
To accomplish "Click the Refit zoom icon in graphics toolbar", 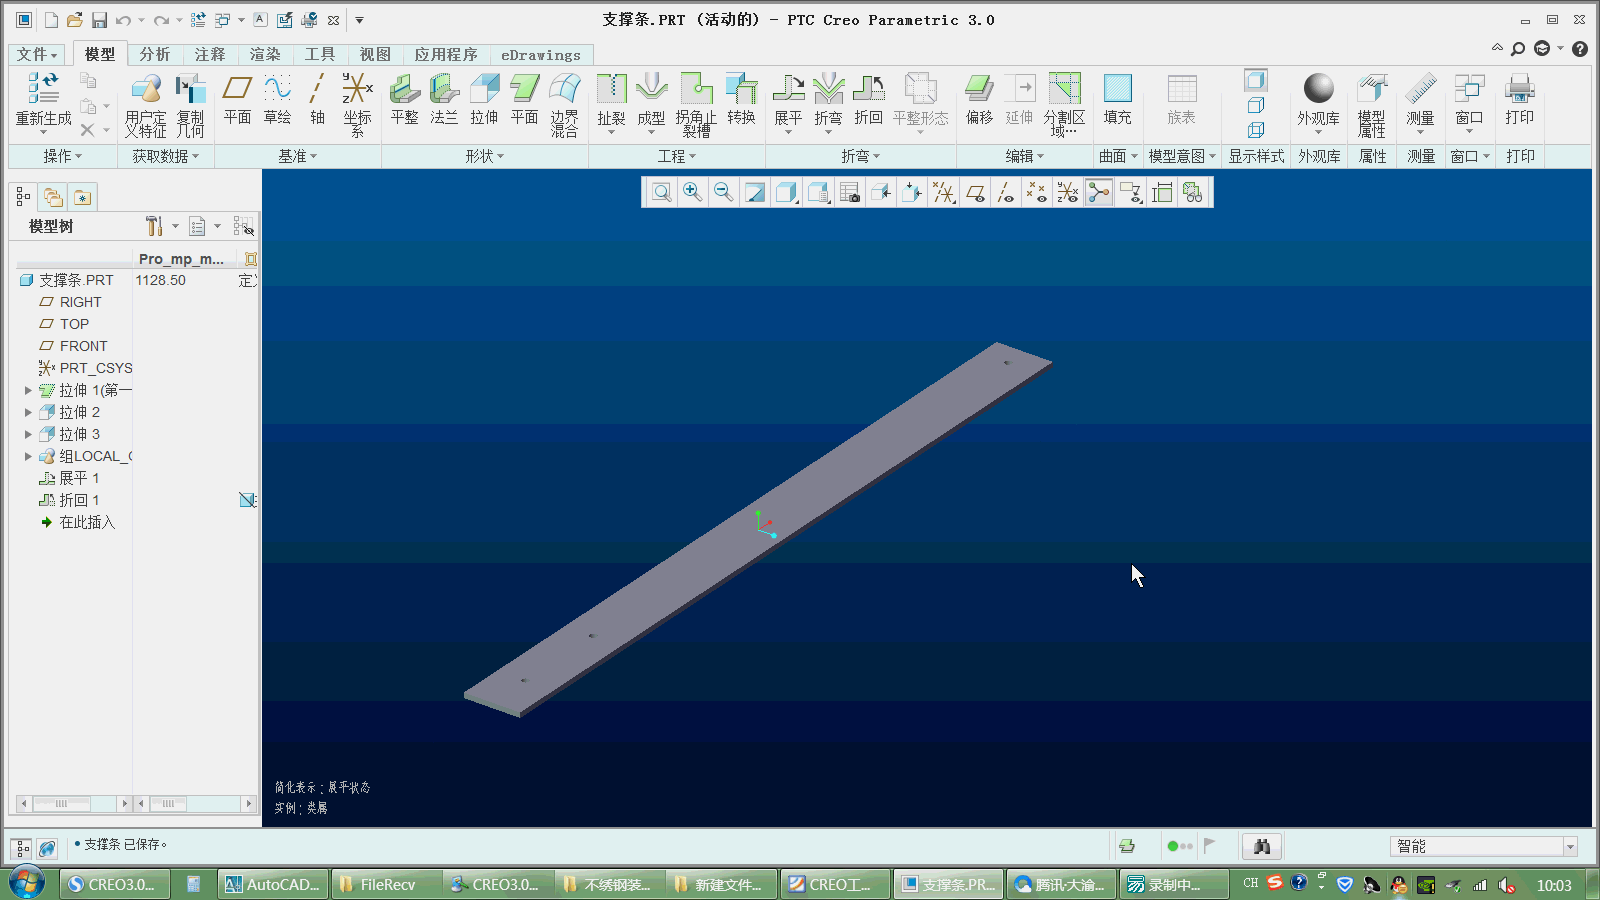I will 661,192.
